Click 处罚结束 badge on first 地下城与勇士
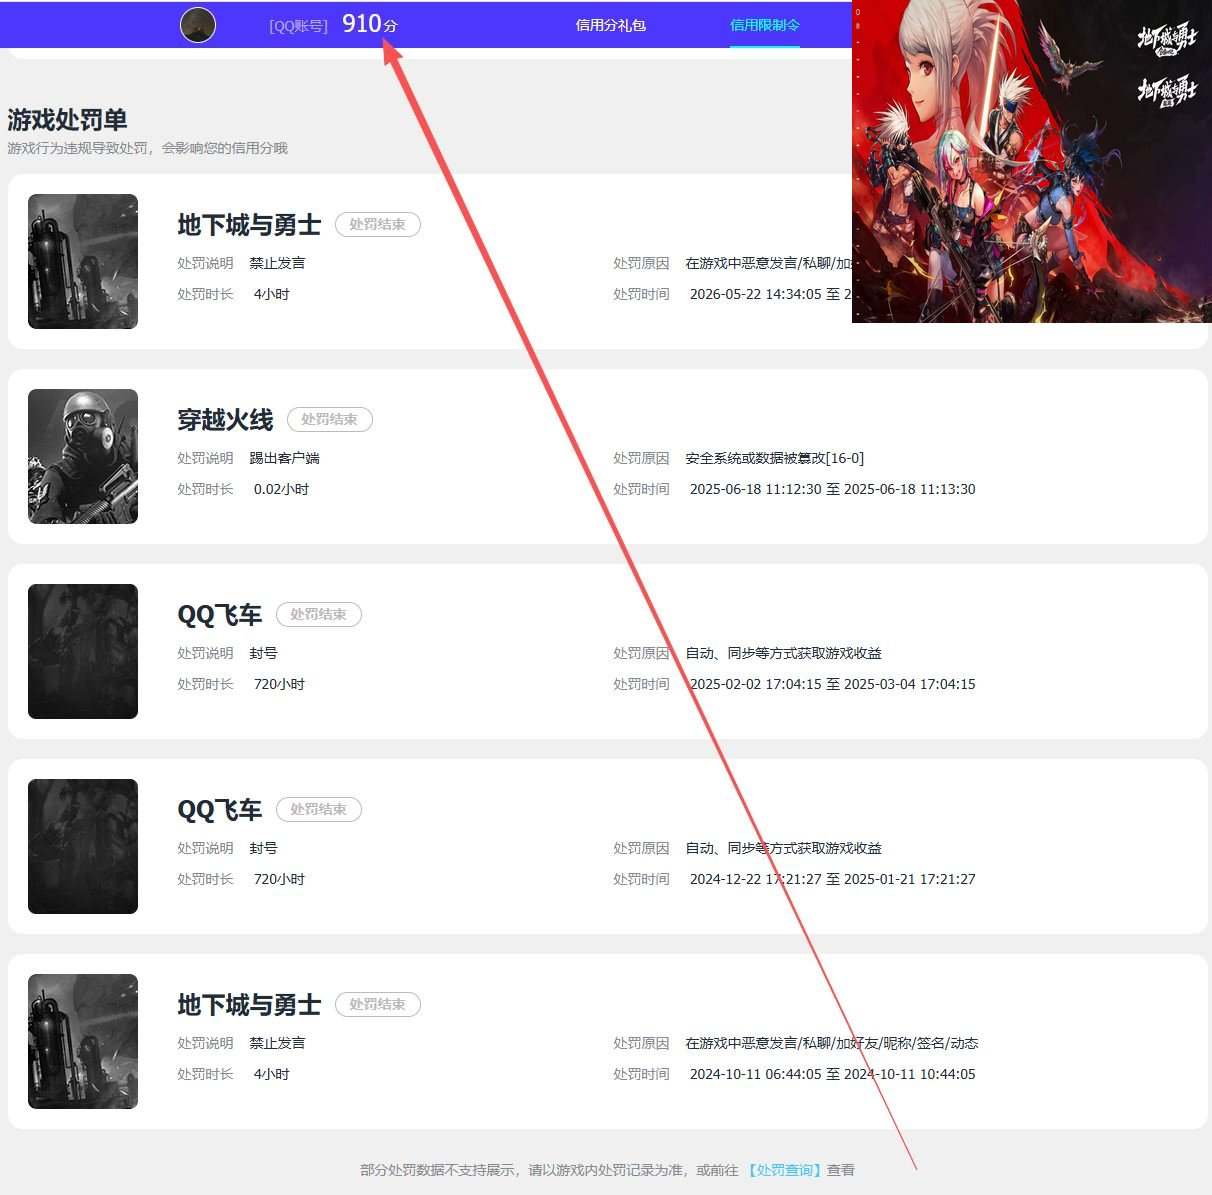Viewport: 1212px width, 1195px height. [x=378, y=224]
